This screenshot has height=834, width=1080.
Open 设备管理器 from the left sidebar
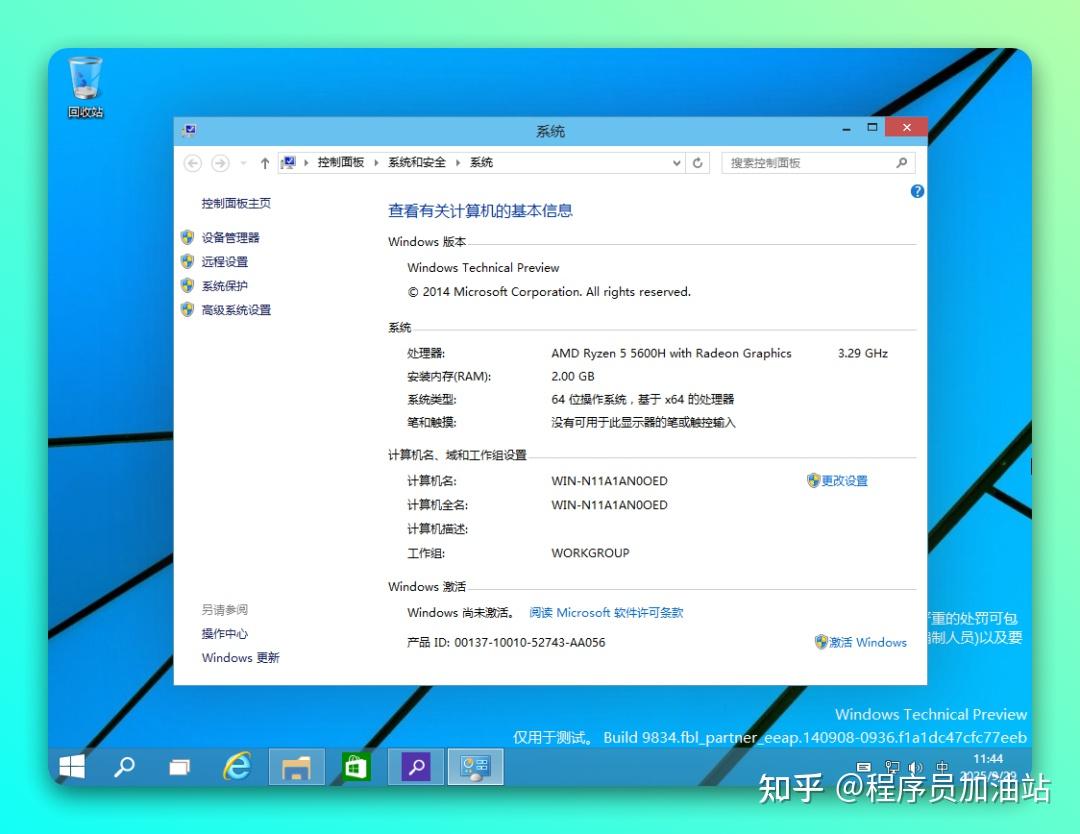[232, 238]
